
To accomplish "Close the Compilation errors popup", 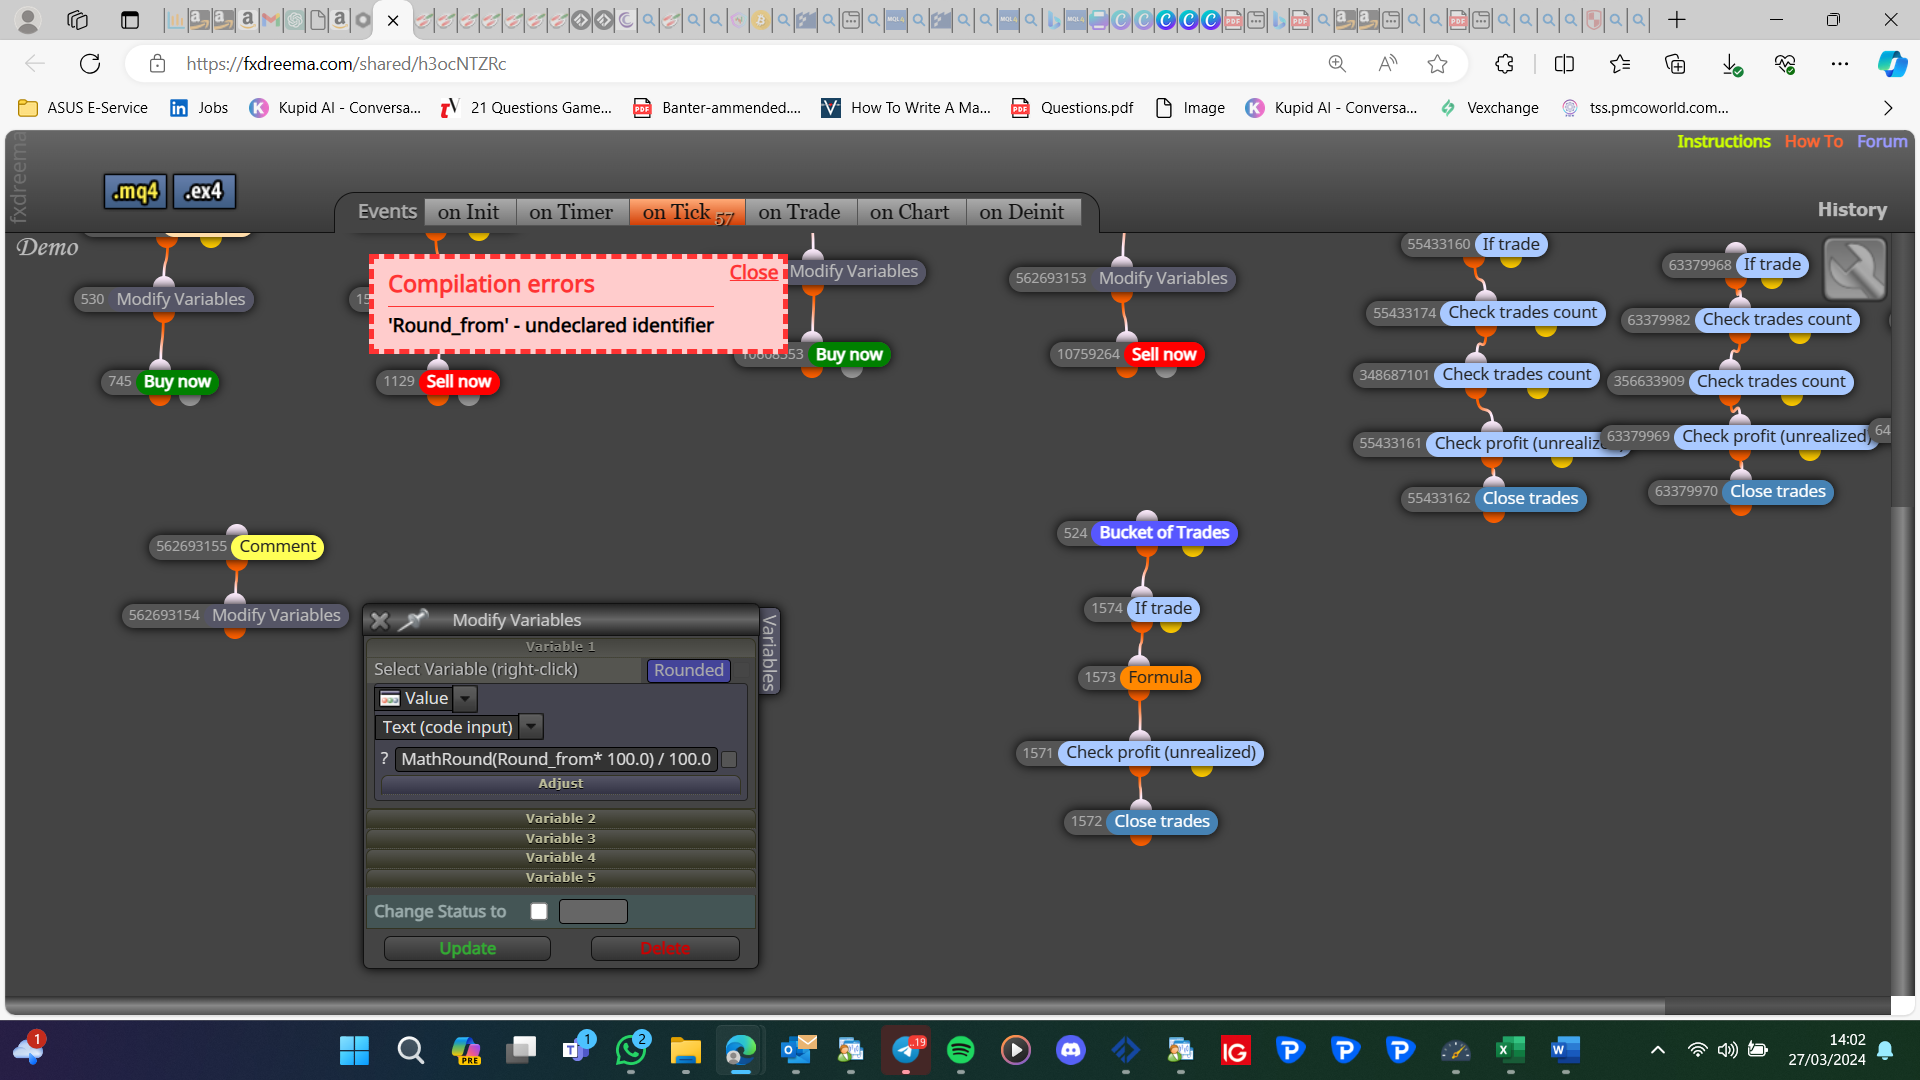I will point(753,272).
